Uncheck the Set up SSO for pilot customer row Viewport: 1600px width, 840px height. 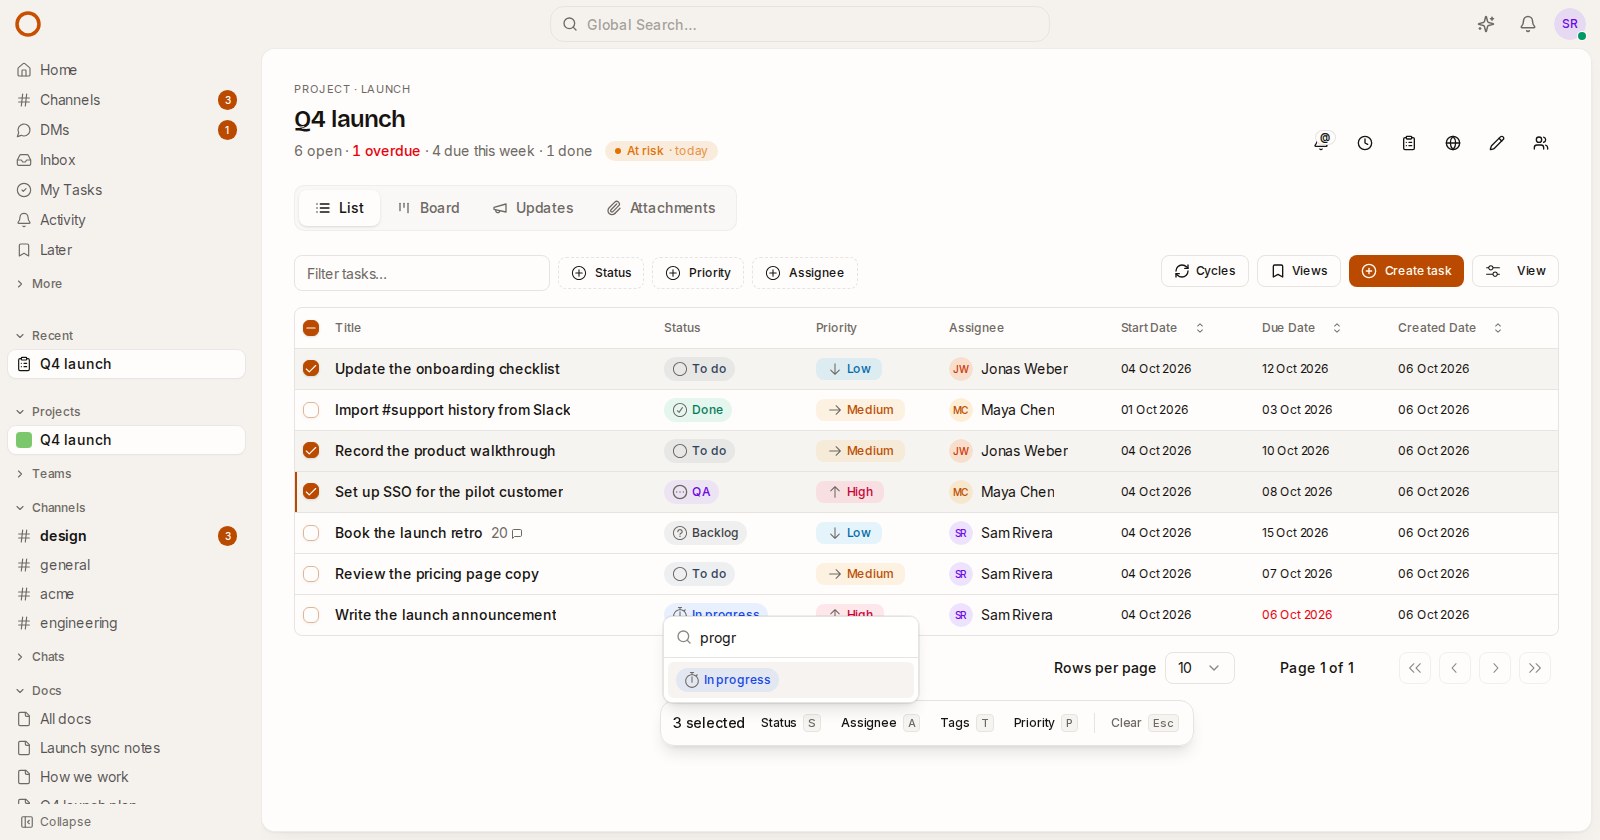(x=311, y=492)
